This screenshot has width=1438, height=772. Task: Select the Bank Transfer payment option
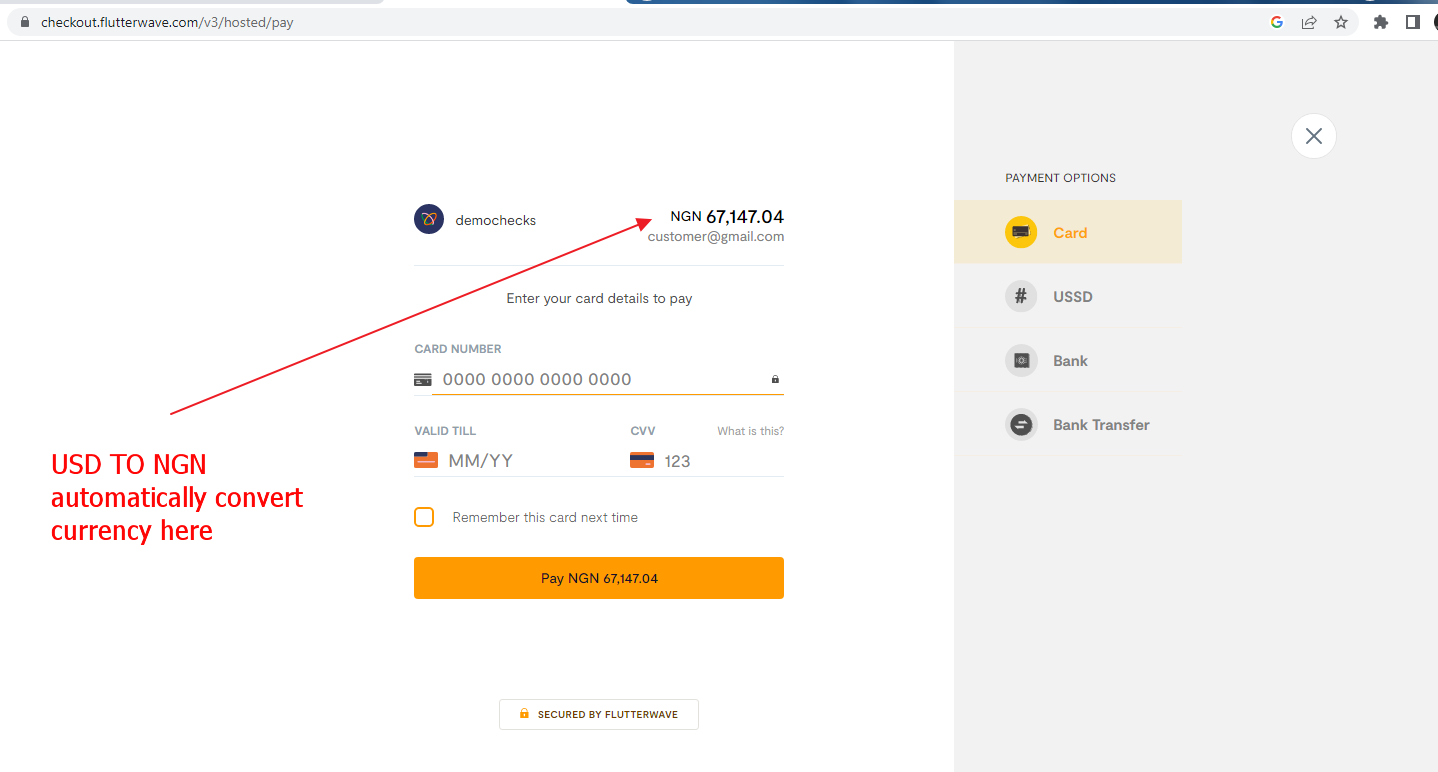[1068, 424]
